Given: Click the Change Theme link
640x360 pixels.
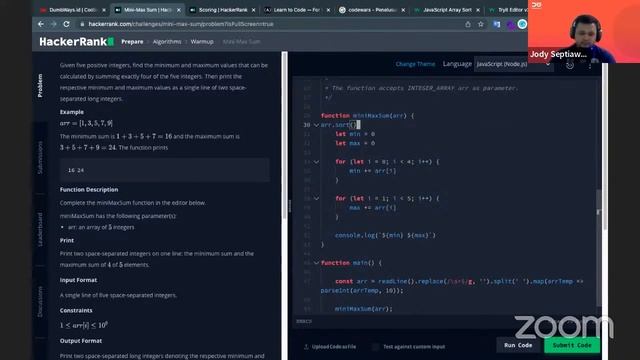Looking at the screenshot, I should pos(415,64).
